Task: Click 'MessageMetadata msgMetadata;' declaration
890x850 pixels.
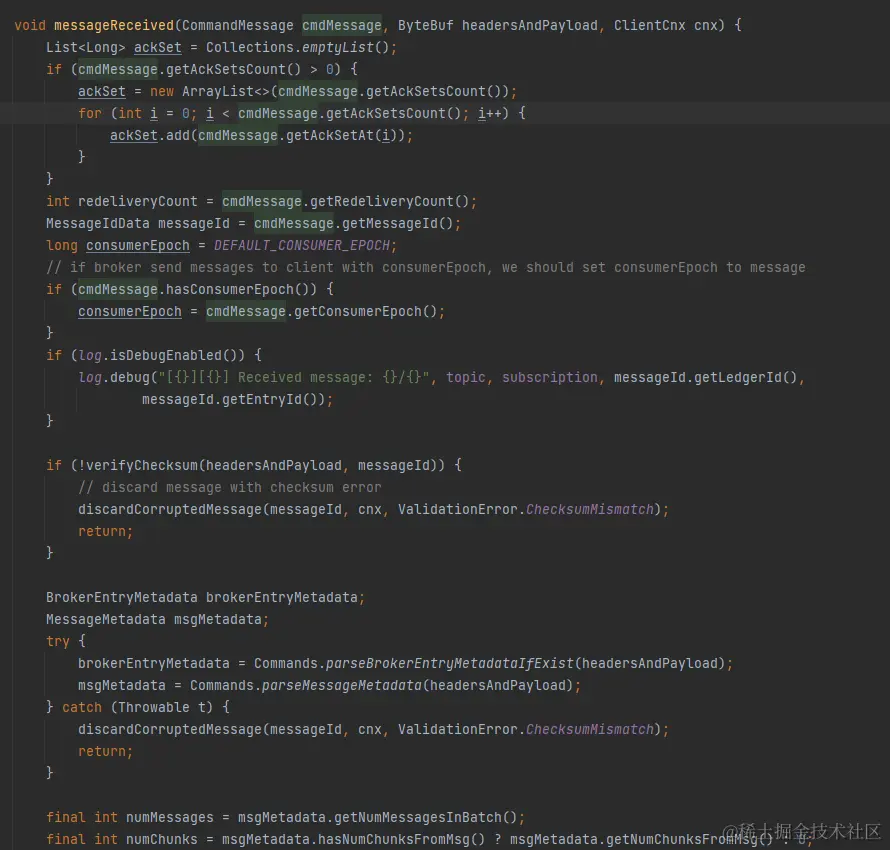Action: [x=157, y=620]
